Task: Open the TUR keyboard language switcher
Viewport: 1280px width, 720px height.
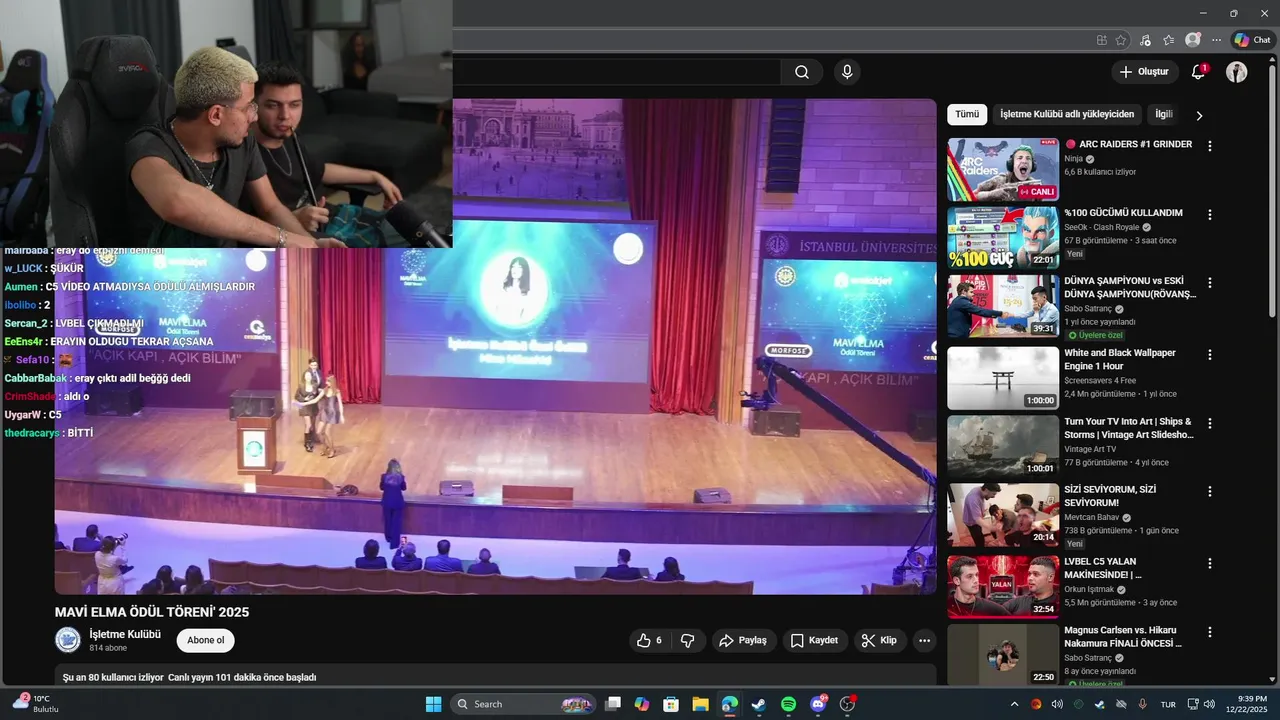Action: [1168, 704]
